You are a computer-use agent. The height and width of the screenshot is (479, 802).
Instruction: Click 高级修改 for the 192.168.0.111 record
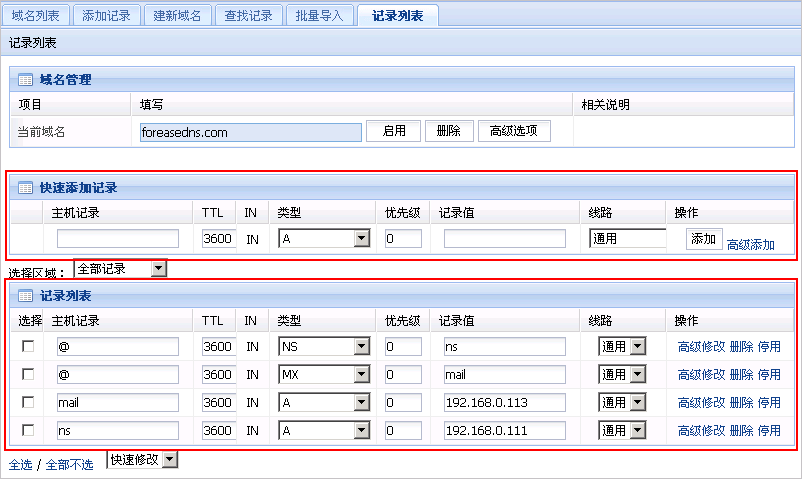click(701, 430)
